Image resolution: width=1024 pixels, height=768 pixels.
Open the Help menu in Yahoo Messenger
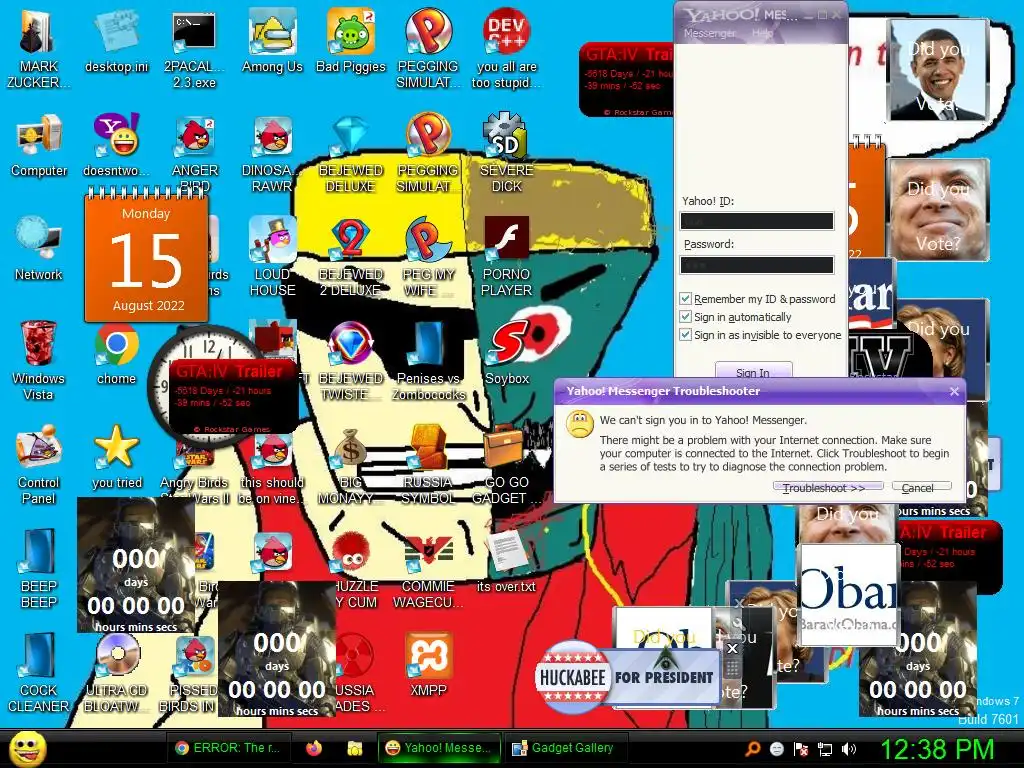pyautogui.click(x=762, y=33)
